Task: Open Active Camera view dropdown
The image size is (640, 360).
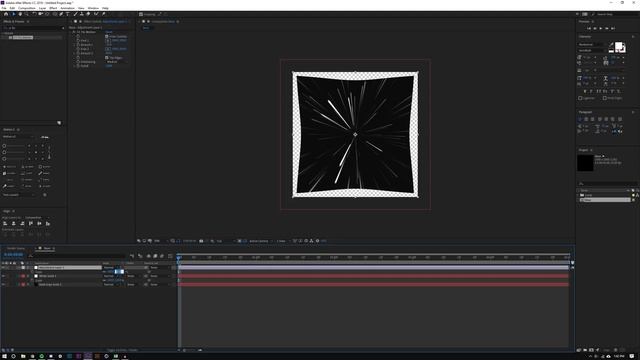Action: [x=260, y=241]
